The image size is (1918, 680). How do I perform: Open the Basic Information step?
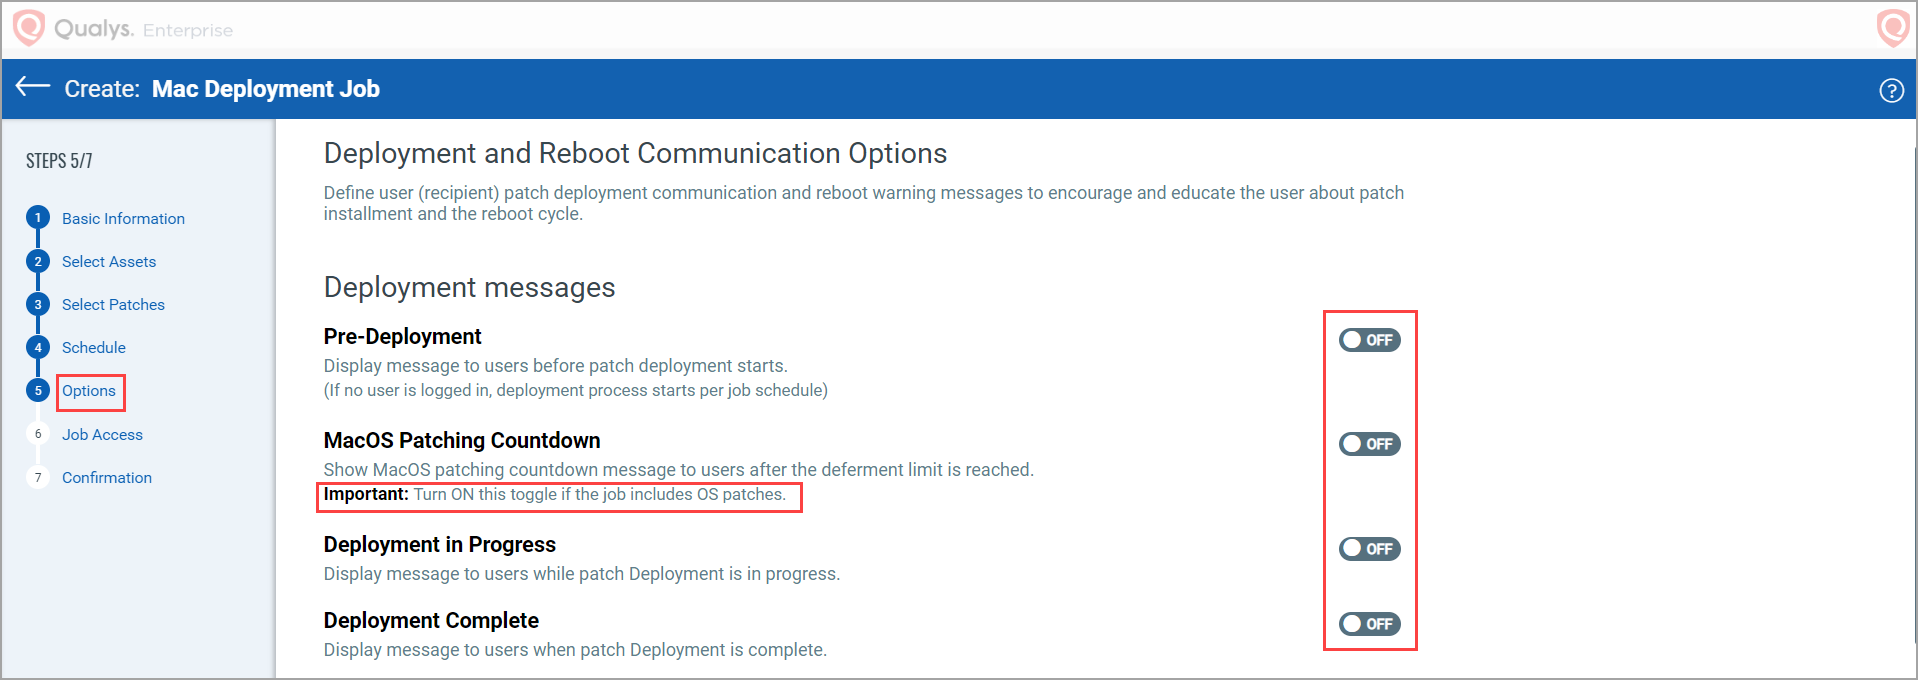[123, 218]
